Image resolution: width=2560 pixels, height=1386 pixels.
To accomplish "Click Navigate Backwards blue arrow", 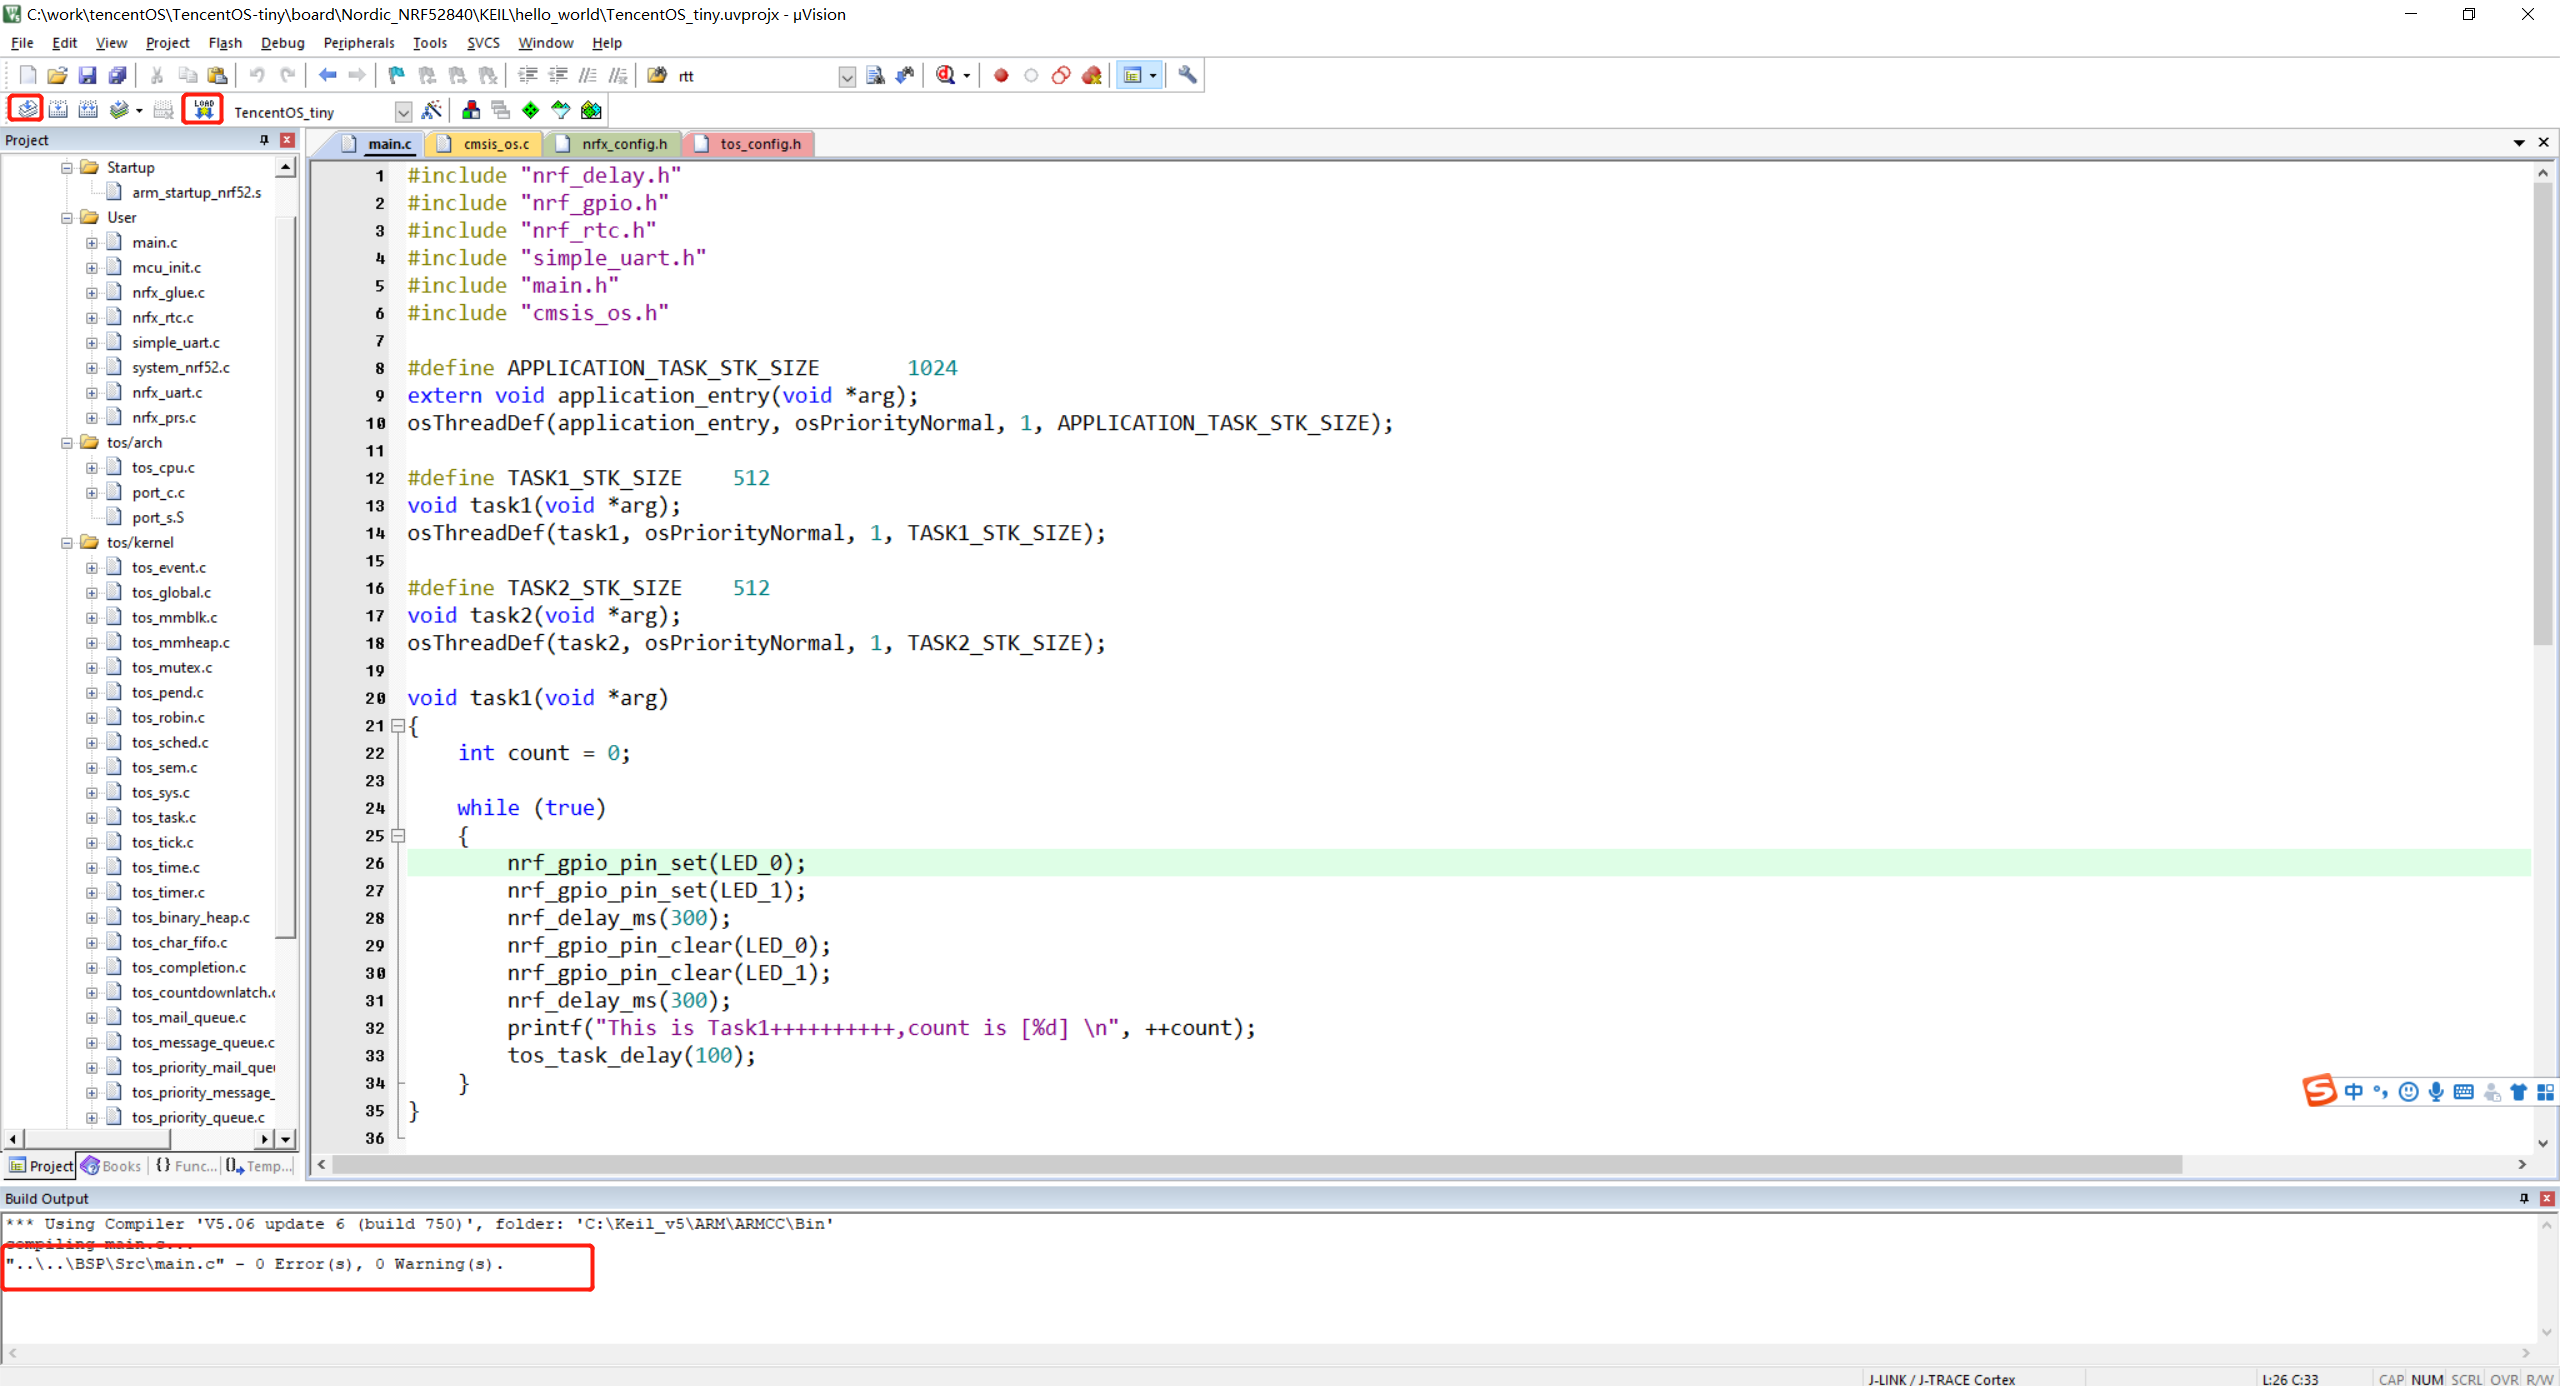I will [x=327, y=75].
